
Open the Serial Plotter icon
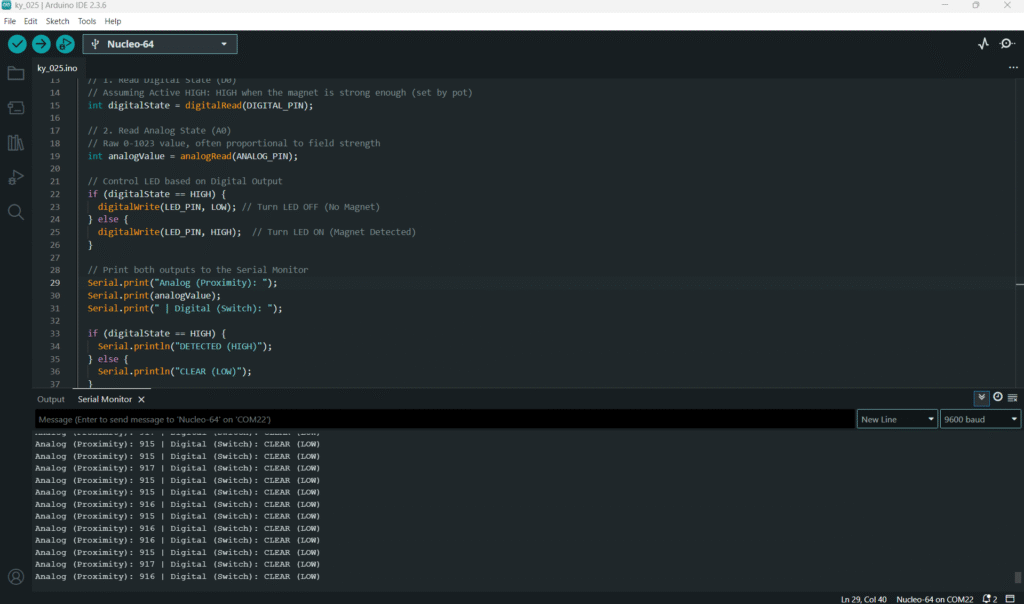983,44
